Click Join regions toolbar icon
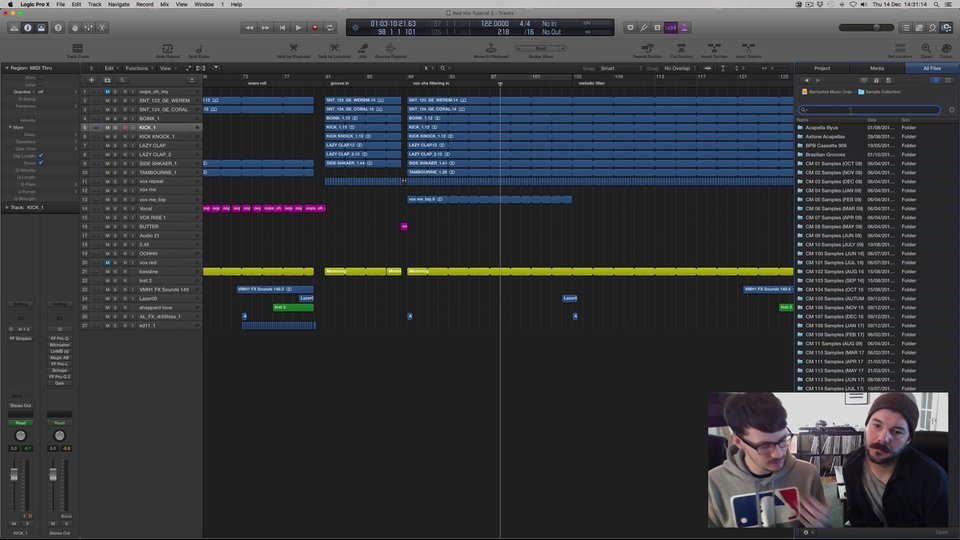960x540 pixels. click(363, 48)
